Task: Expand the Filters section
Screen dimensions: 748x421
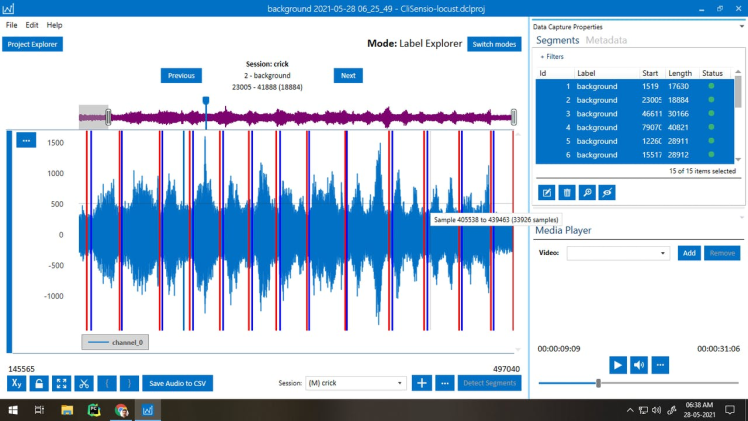Action: (552, 57)
